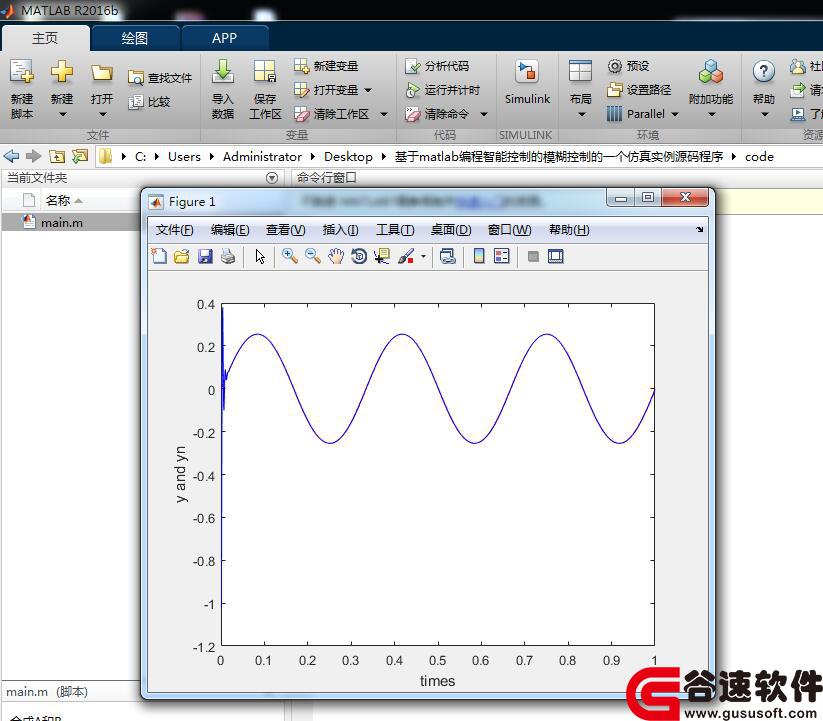Click Run and Time (运行并计时)
The image size is (823, 721).
pyautogui.click(x=443, y=90)
